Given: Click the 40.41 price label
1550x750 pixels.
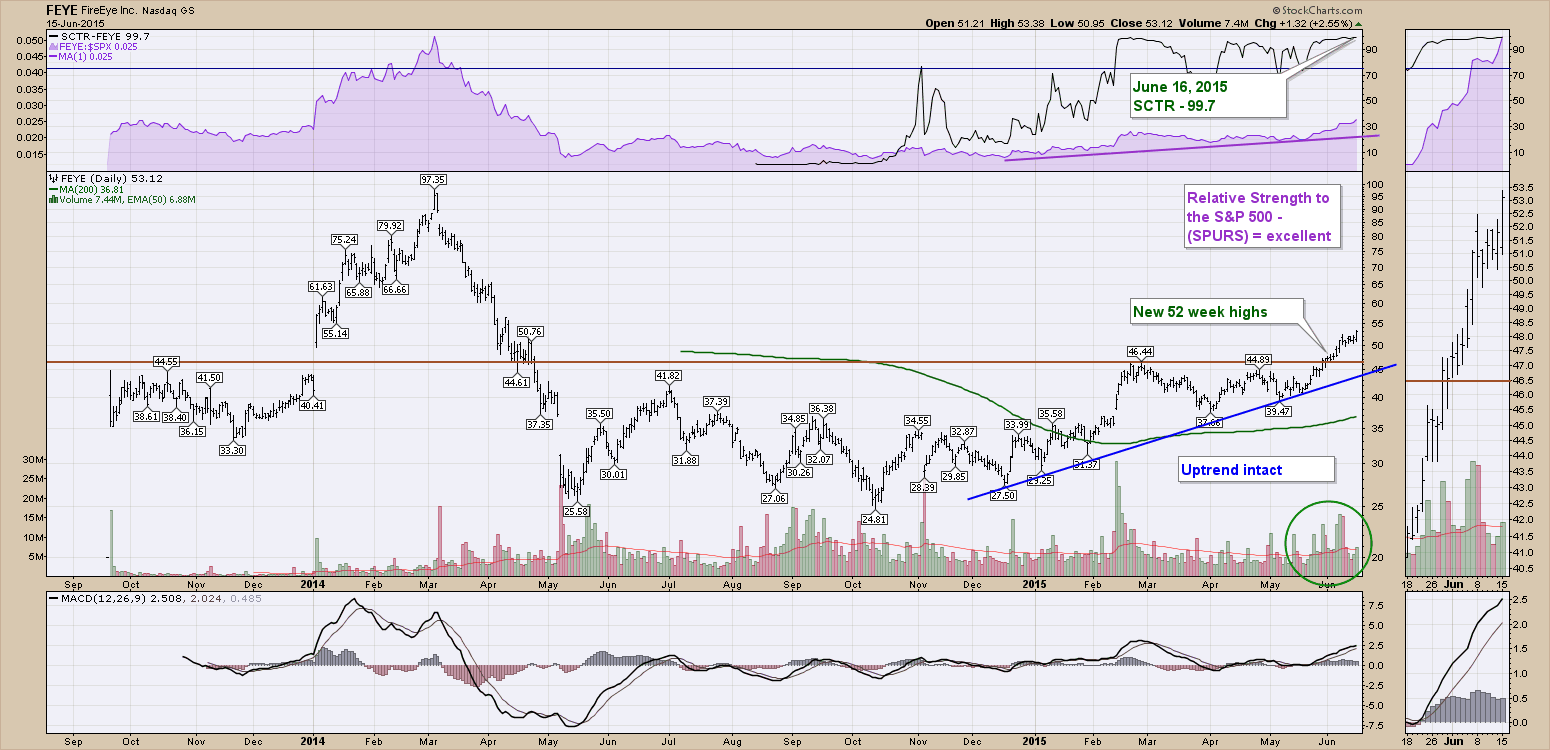Looking at the screenshot, I should pos(312,405).
